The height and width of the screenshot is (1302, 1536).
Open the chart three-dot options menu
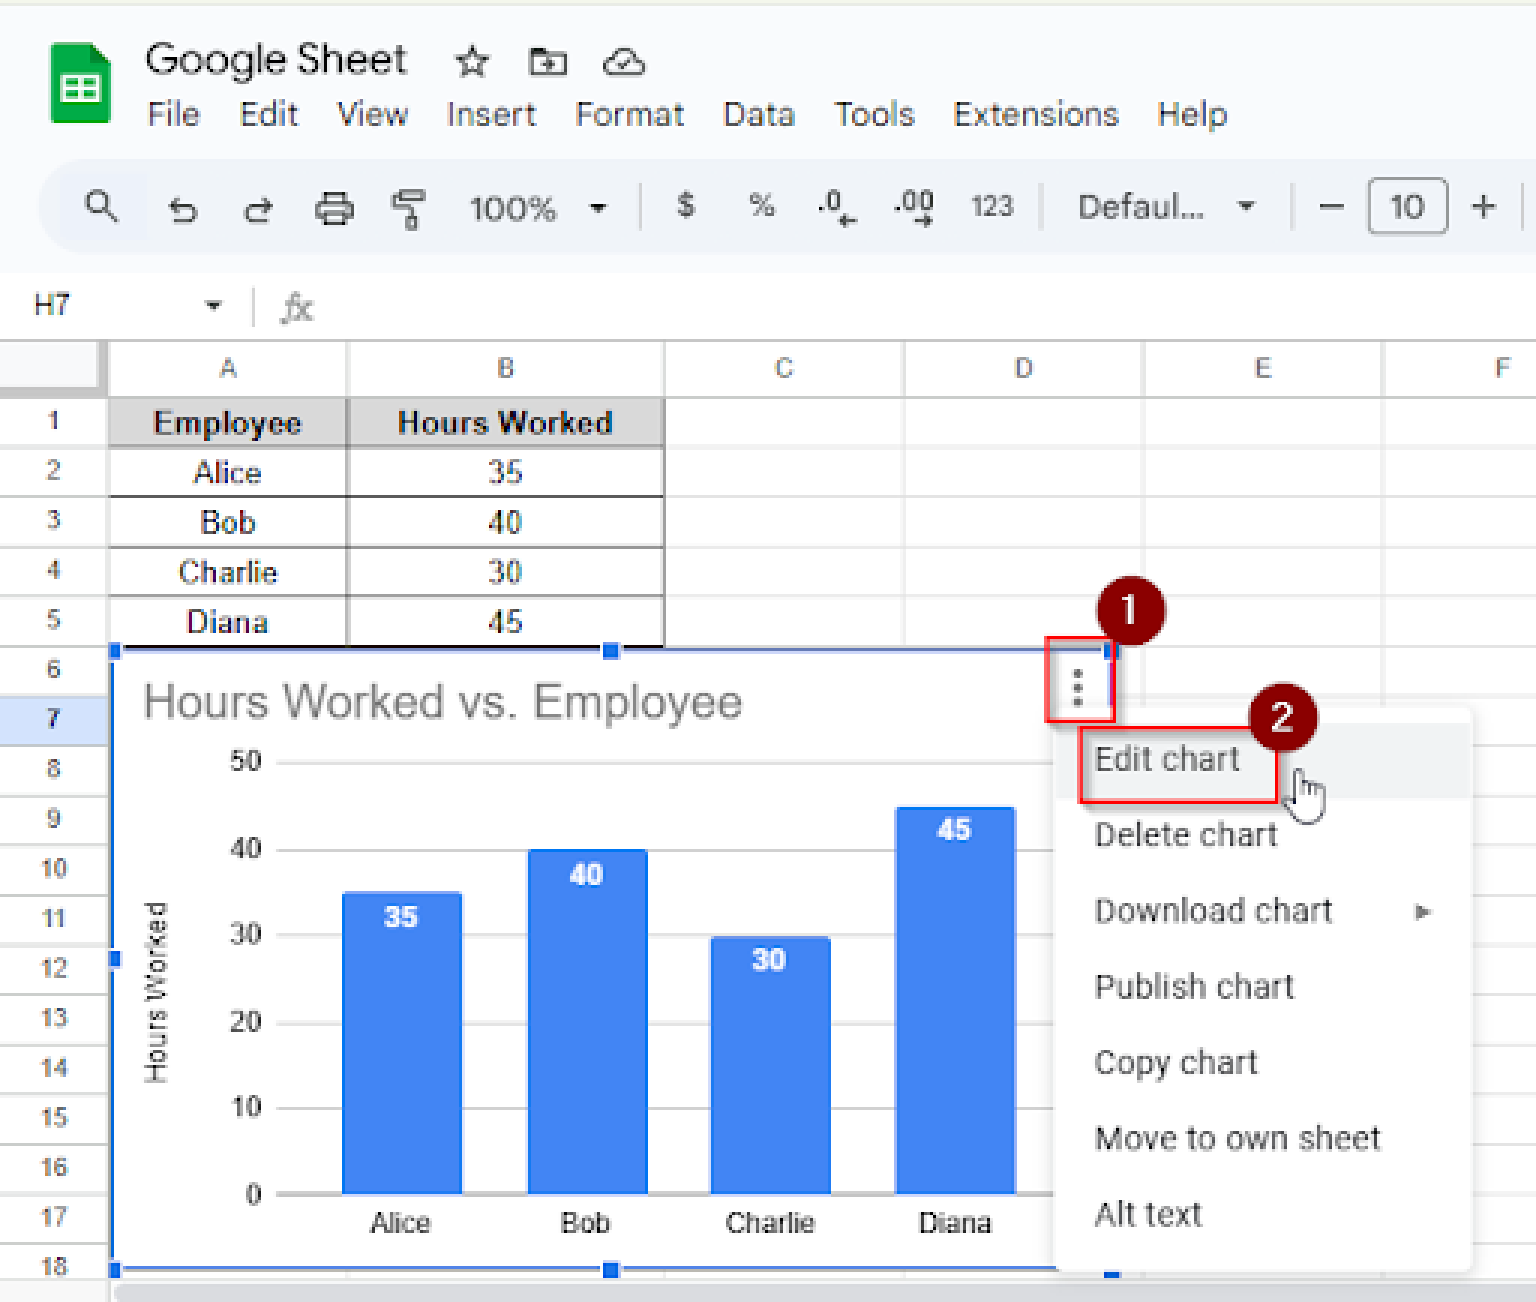(1077, 688)
